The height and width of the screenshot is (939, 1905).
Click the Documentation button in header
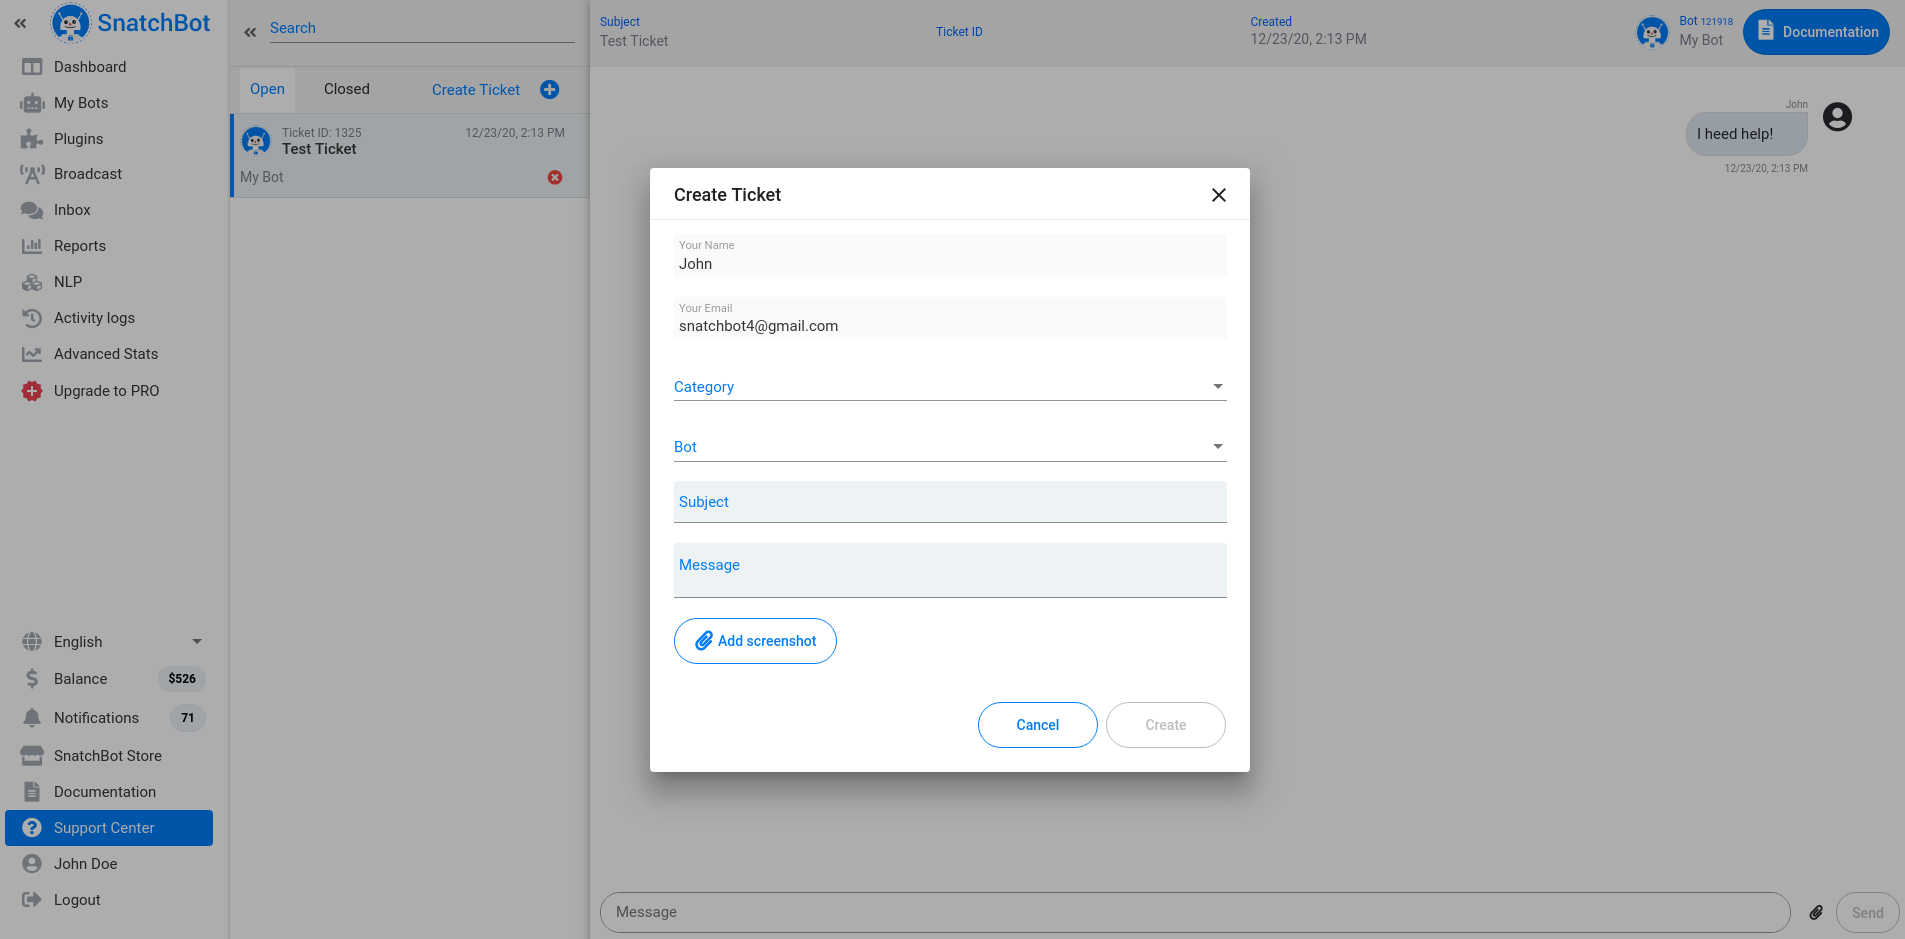coord(1816,32)
